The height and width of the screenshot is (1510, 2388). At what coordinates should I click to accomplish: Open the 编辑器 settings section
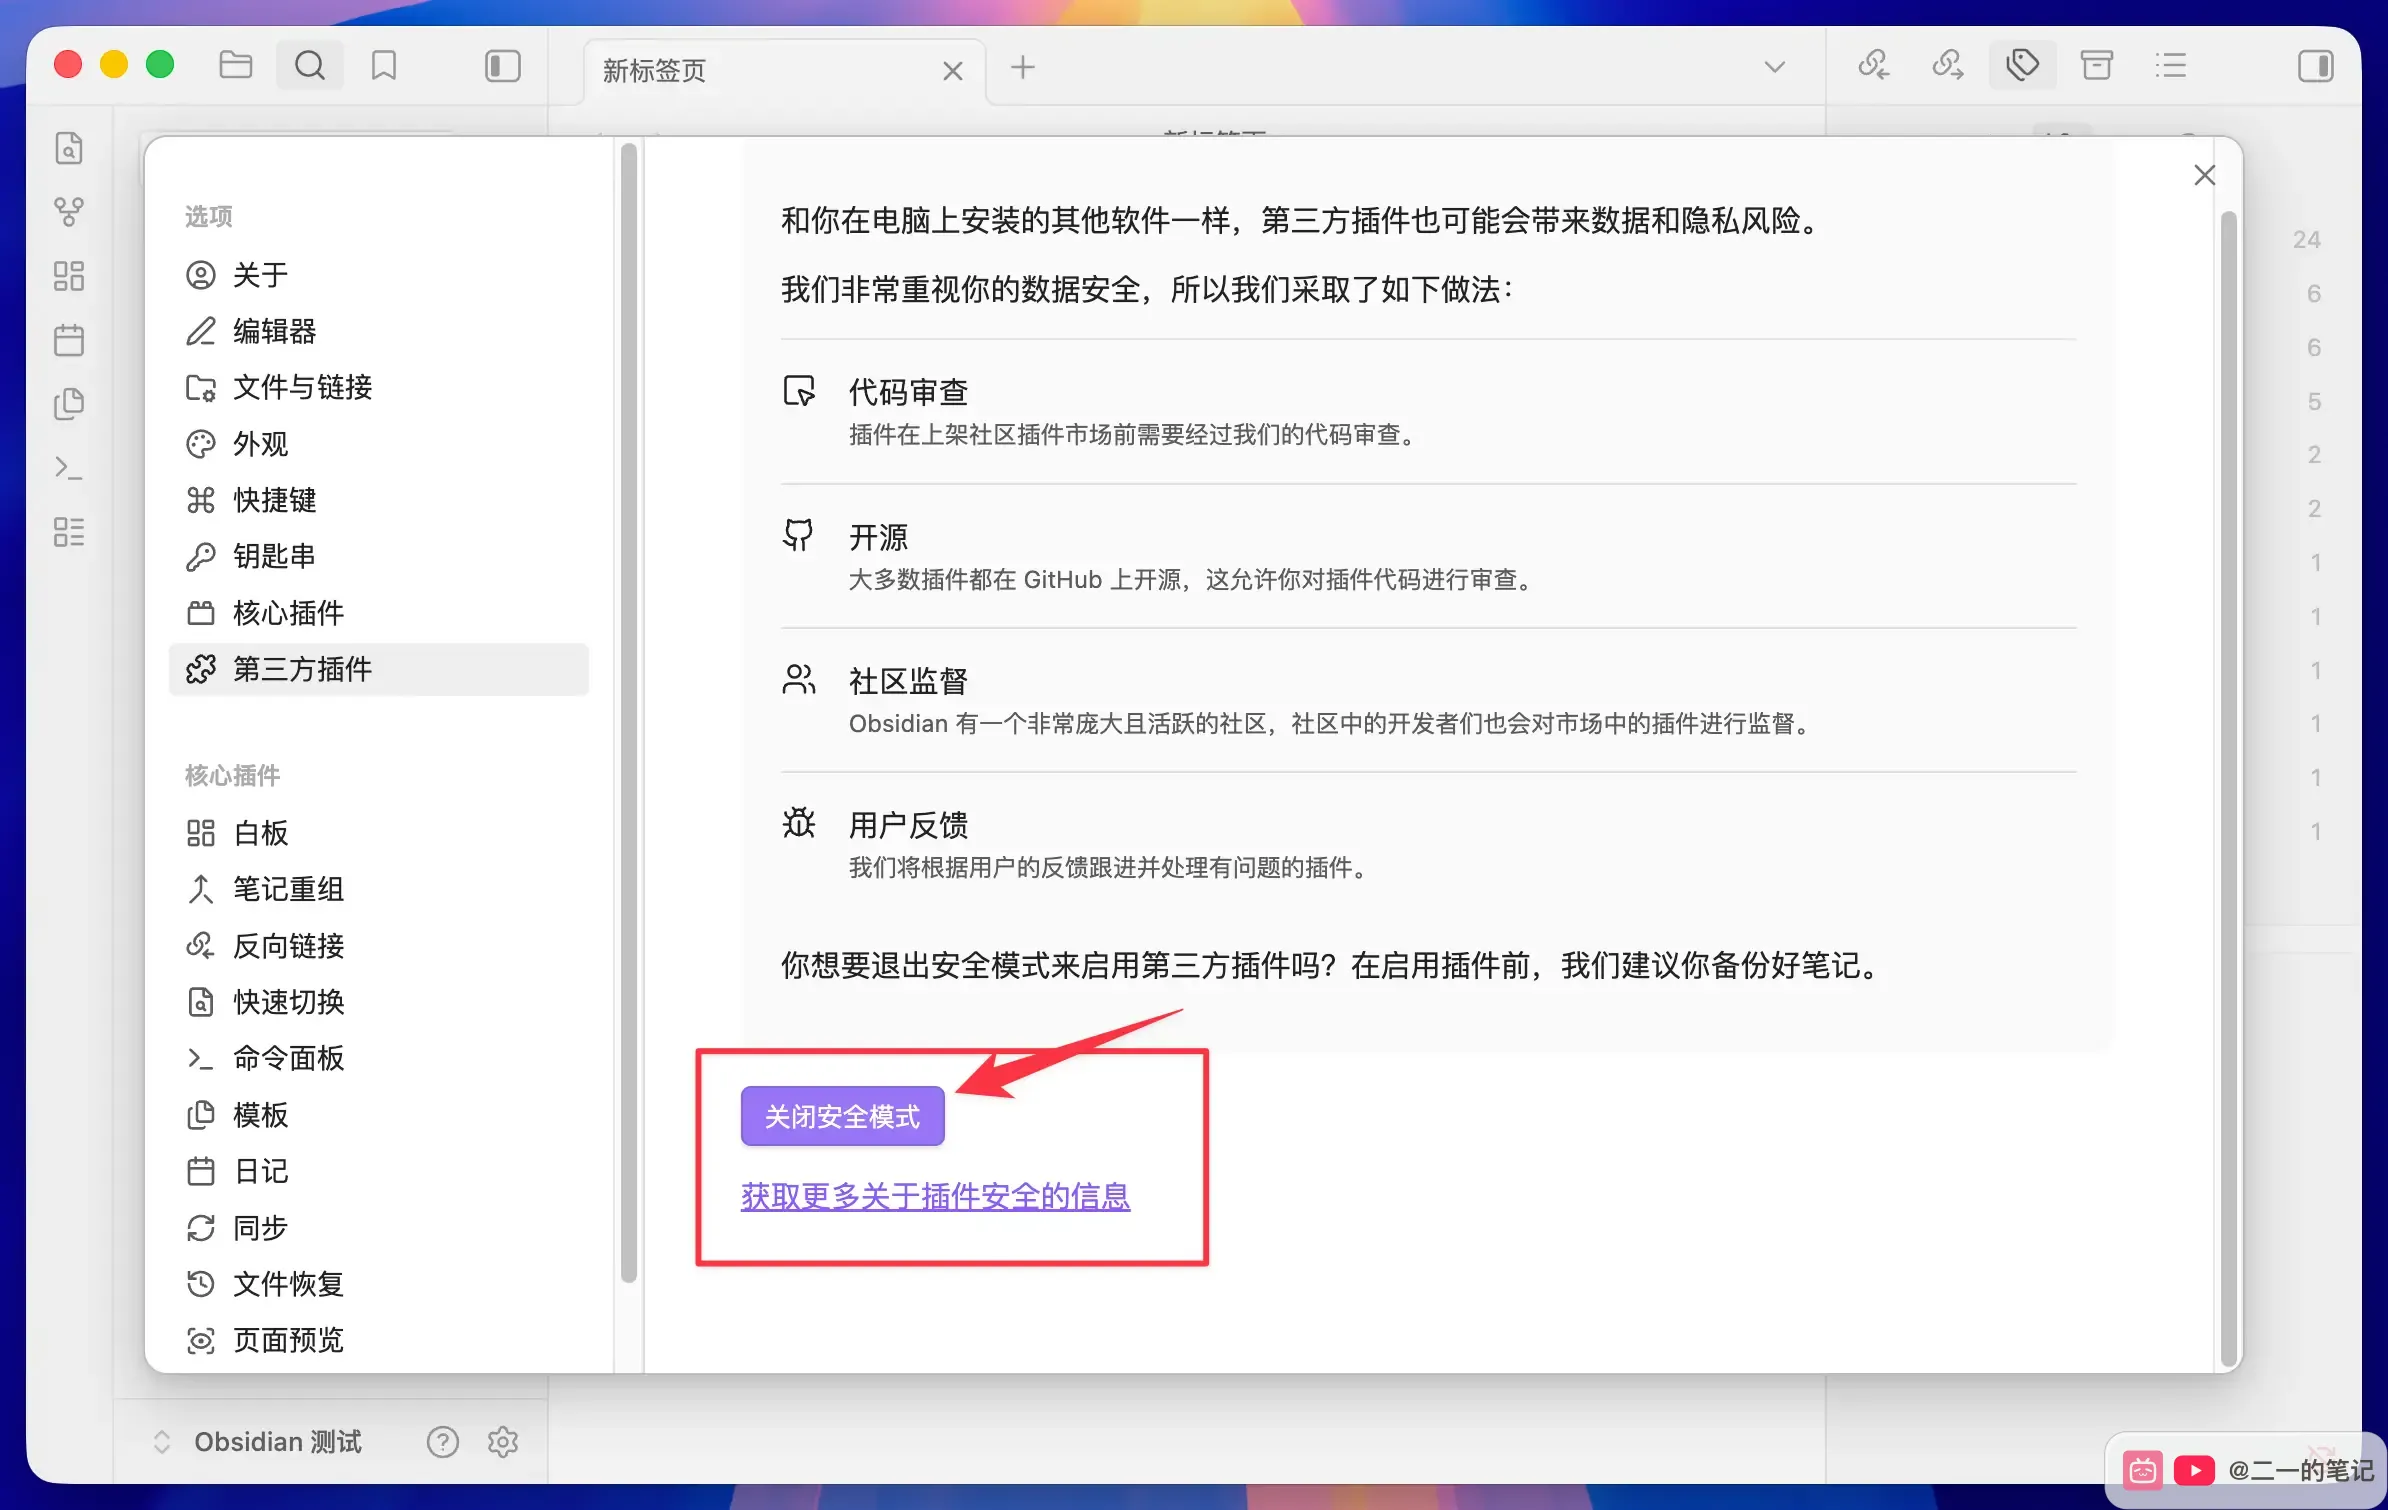point(379,331)
